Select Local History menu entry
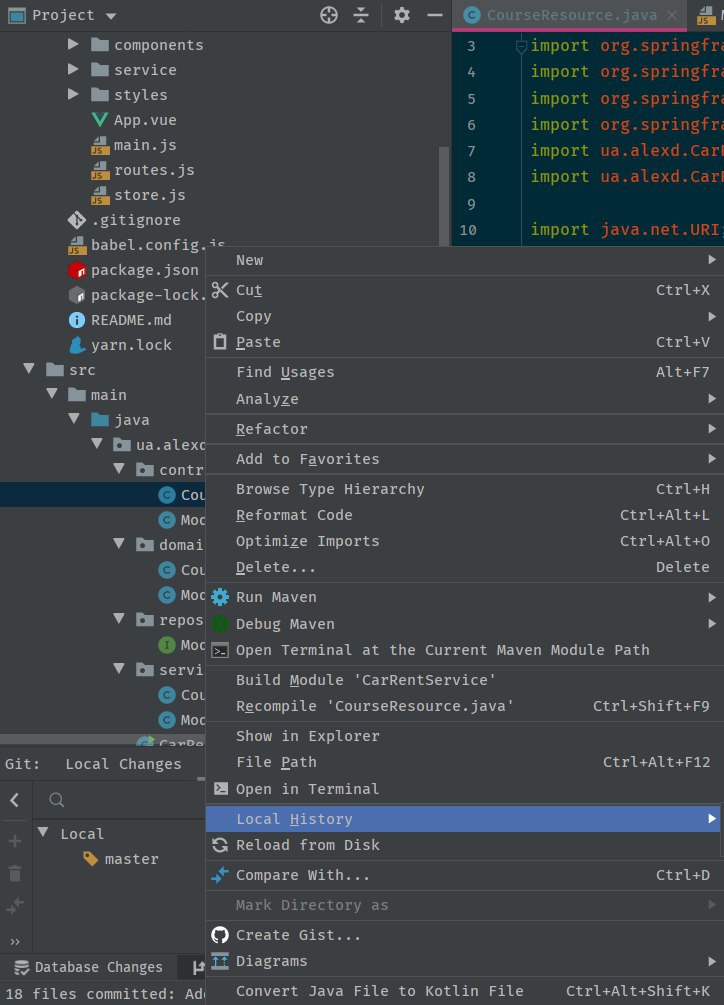 coord(294,819)
